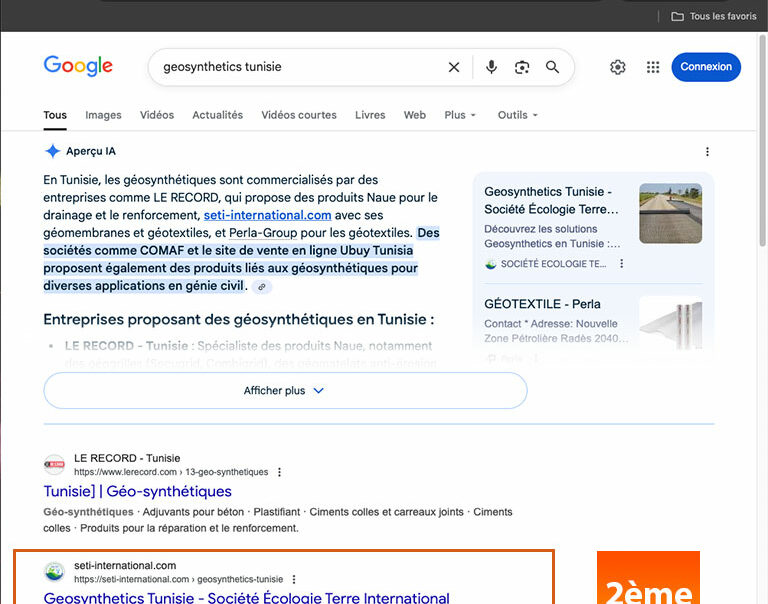The image size is (768, 604).
Task: Open Google Lens image search icon
Action: pos(522,67)
